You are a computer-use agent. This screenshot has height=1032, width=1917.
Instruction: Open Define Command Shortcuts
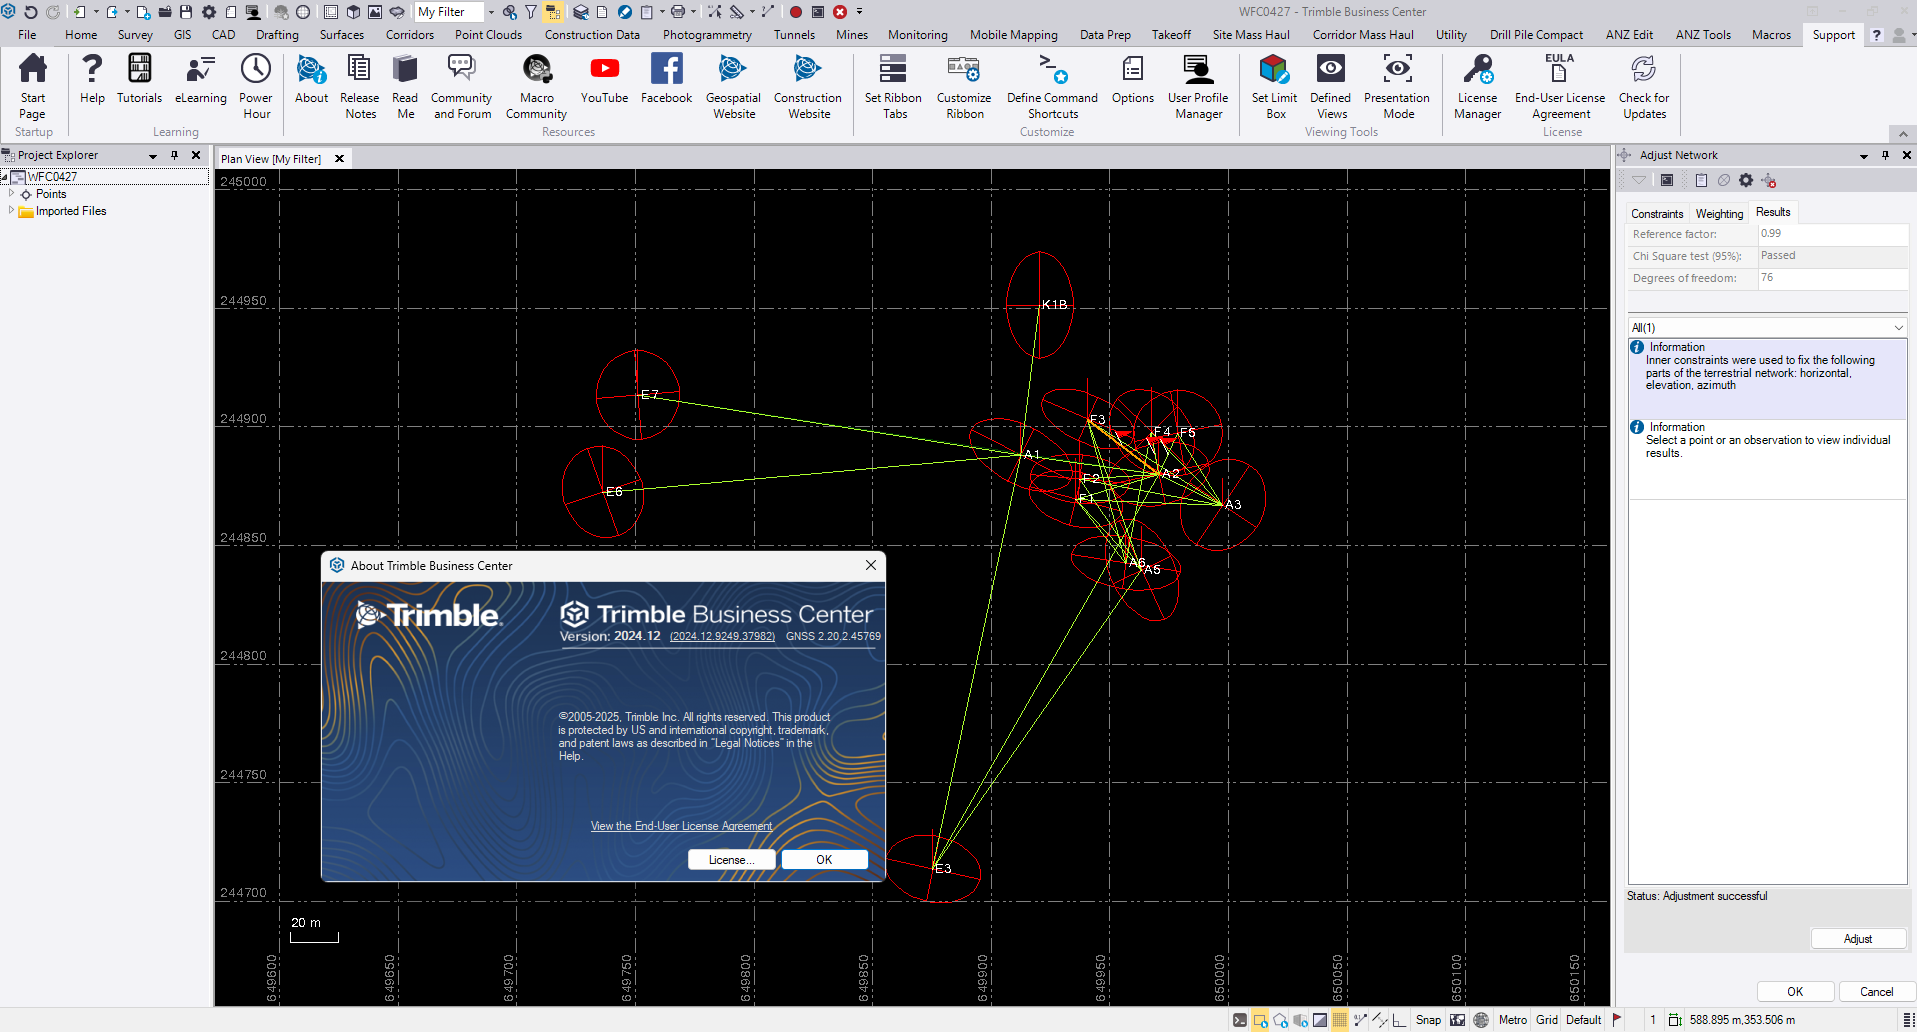(1052, 87)
